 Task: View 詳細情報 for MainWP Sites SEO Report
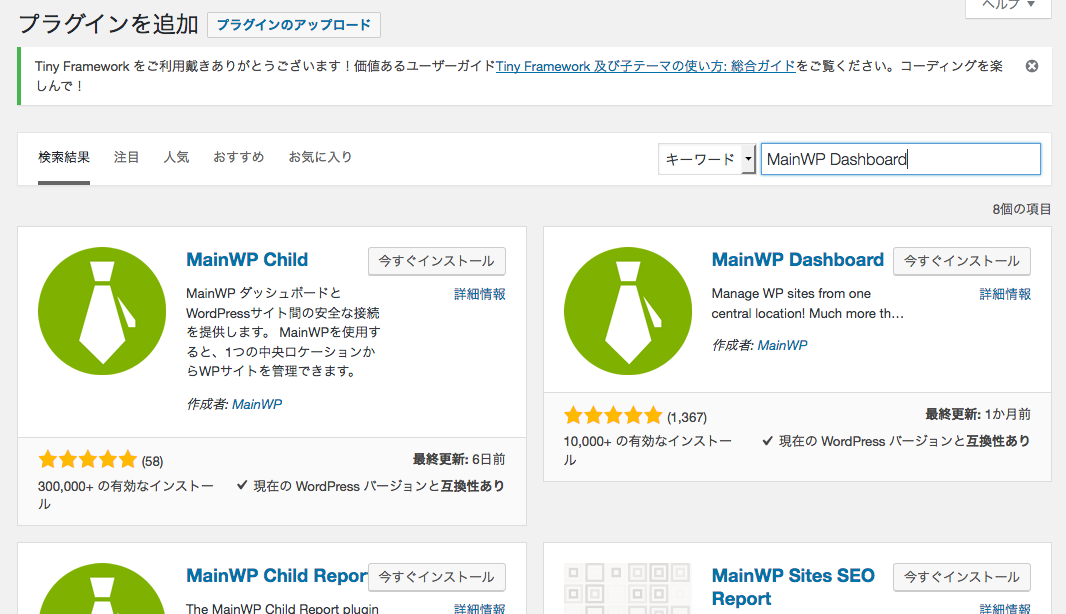1005,608
